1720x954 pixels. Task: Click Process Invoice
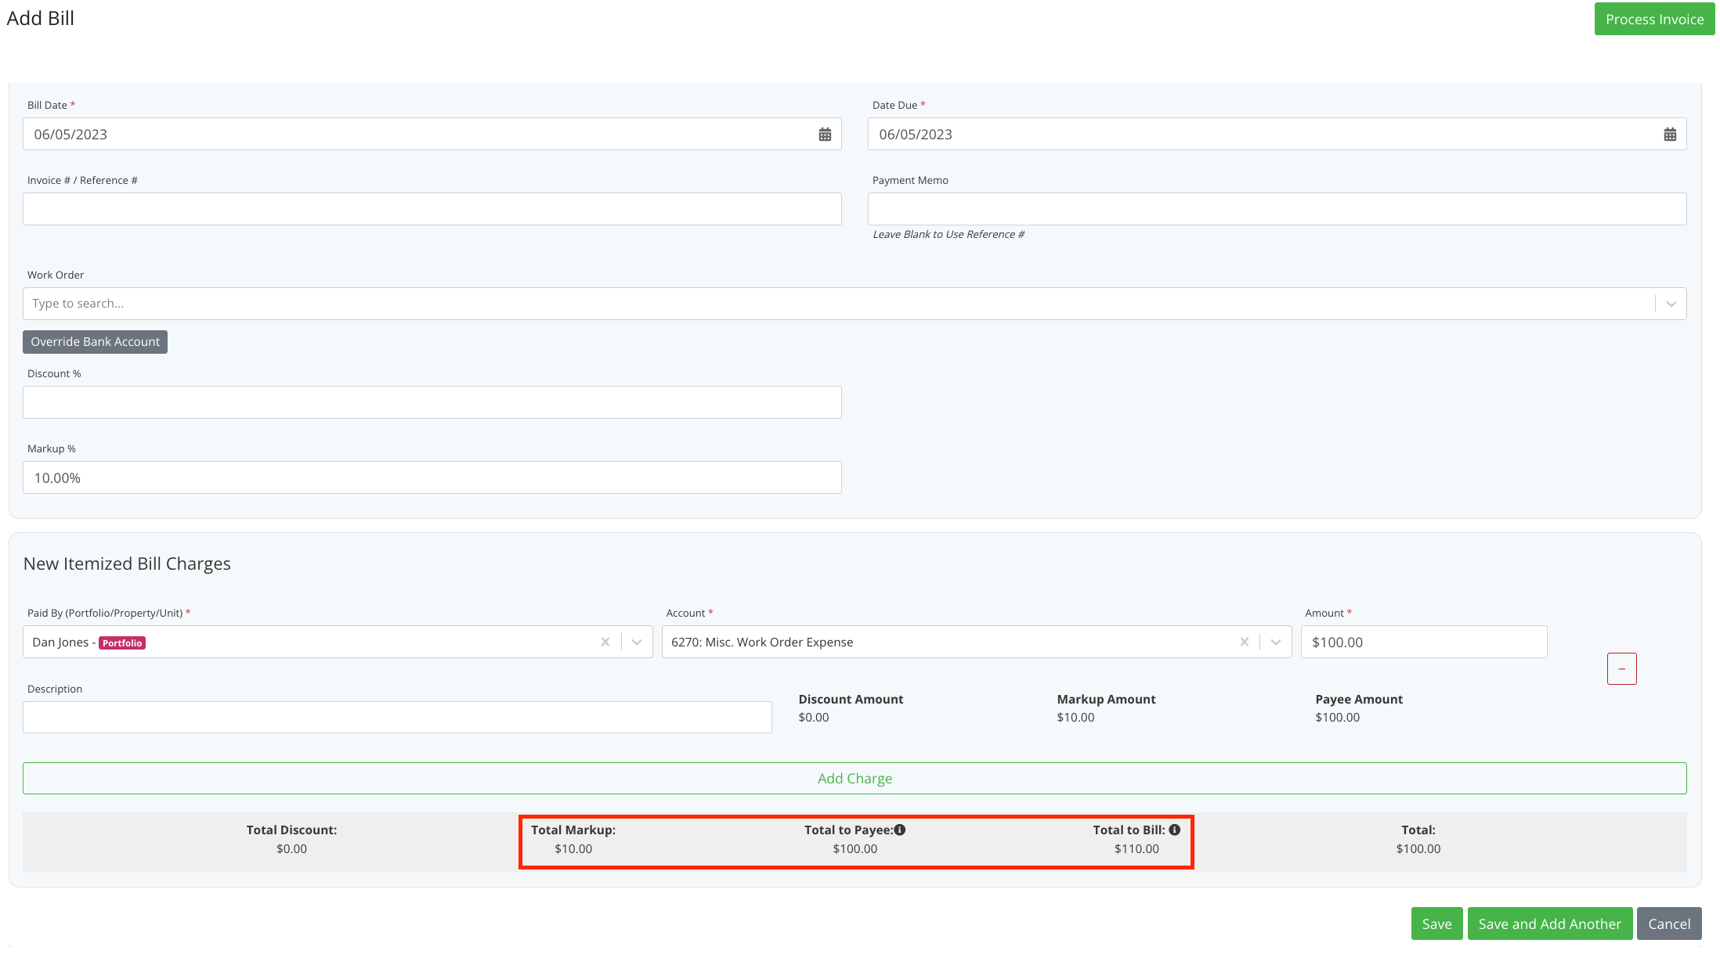1654,18
